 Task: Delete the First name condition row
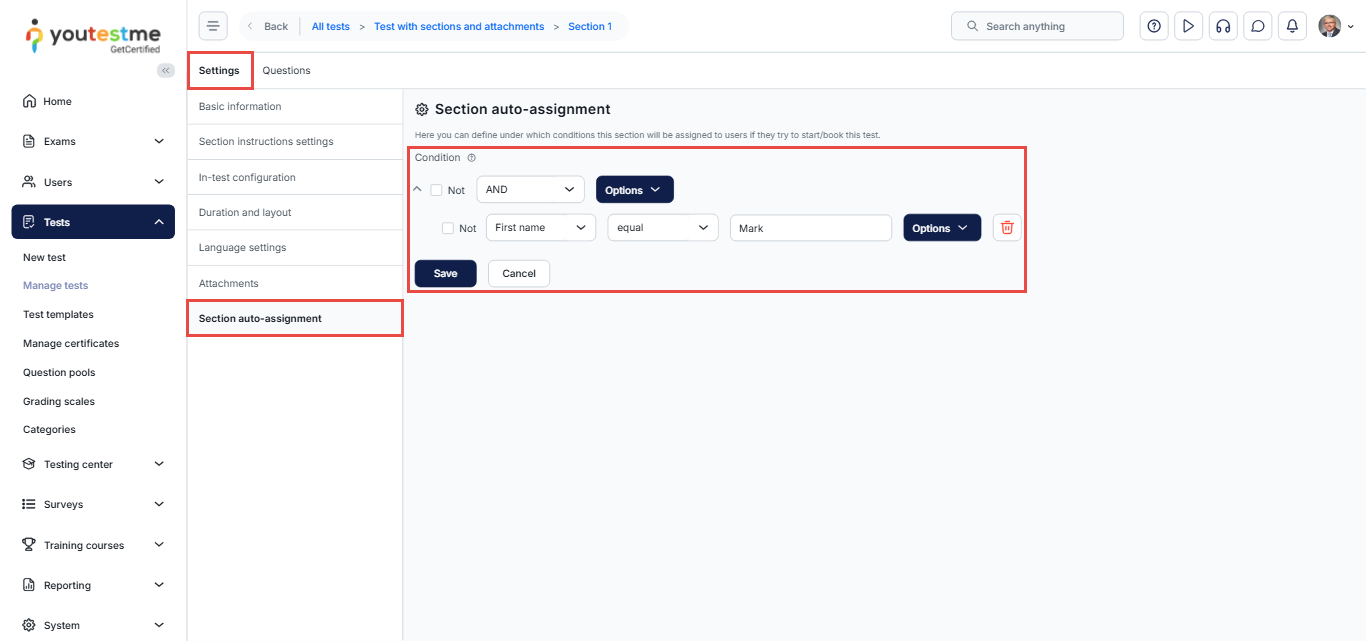tap(1007, 228)
